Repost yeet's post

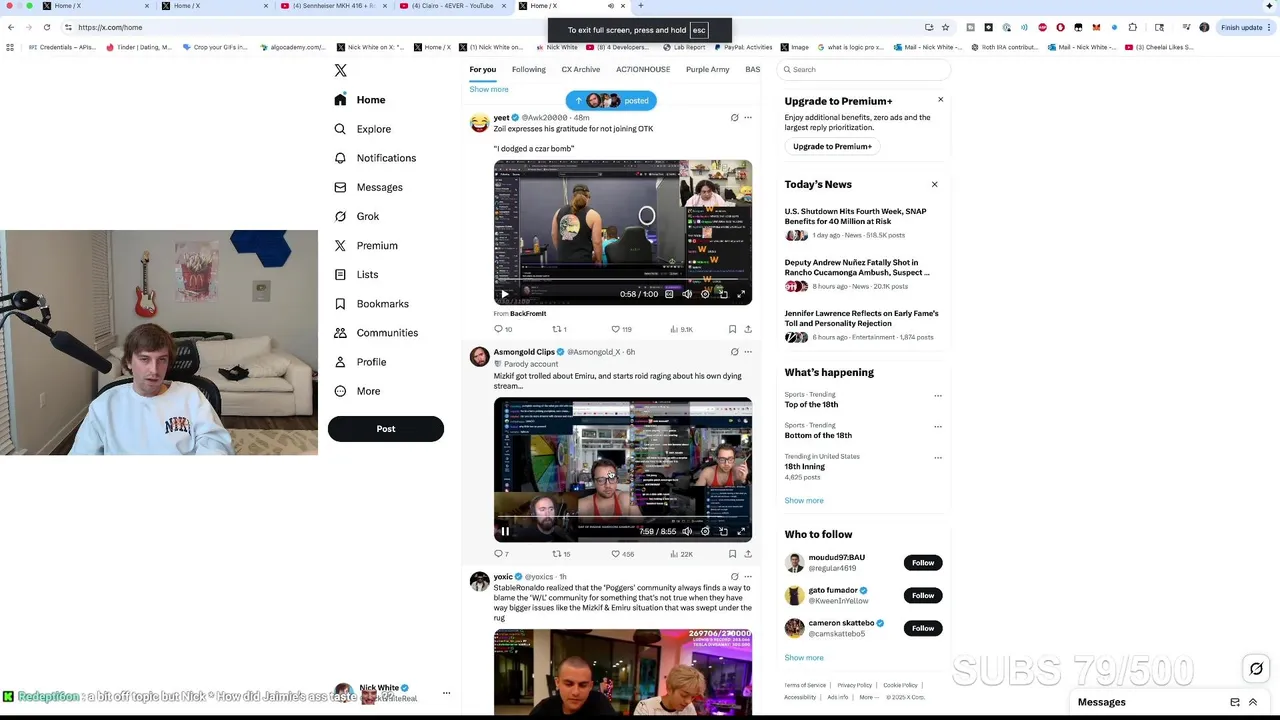click(560, 329)
